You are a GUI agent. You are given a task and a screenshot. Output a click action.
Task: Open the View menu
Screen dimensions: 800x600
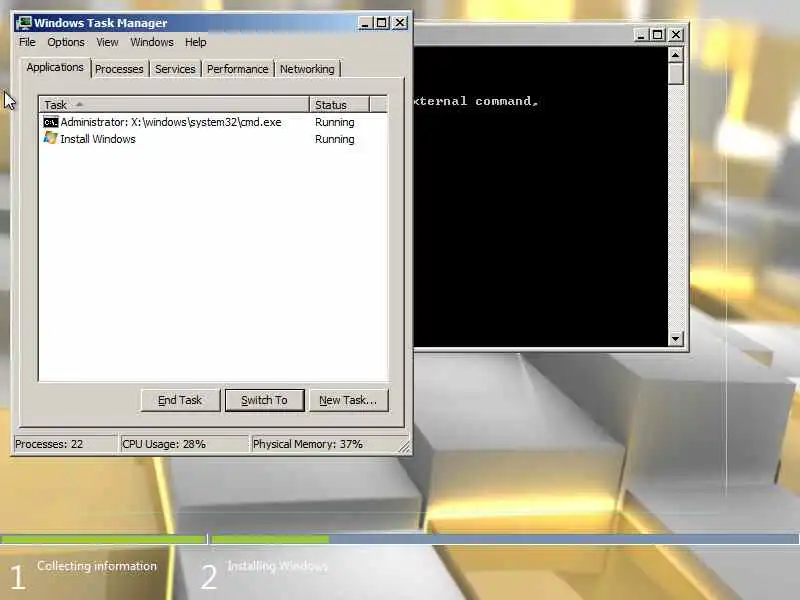[107, 42]
